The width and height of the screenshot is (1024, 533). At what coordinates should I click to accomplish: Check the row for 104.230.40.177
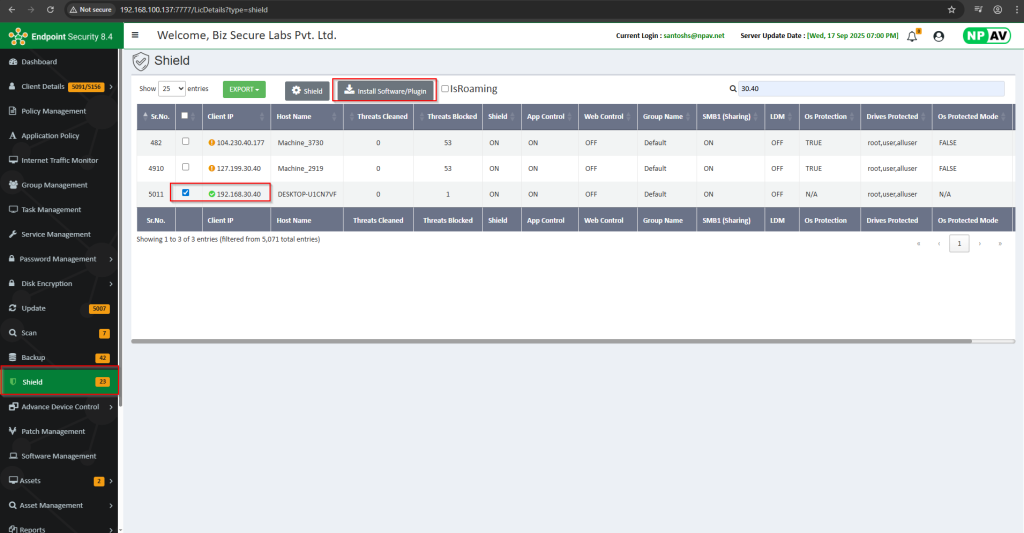pyautogui.click(x=186, y=142)
